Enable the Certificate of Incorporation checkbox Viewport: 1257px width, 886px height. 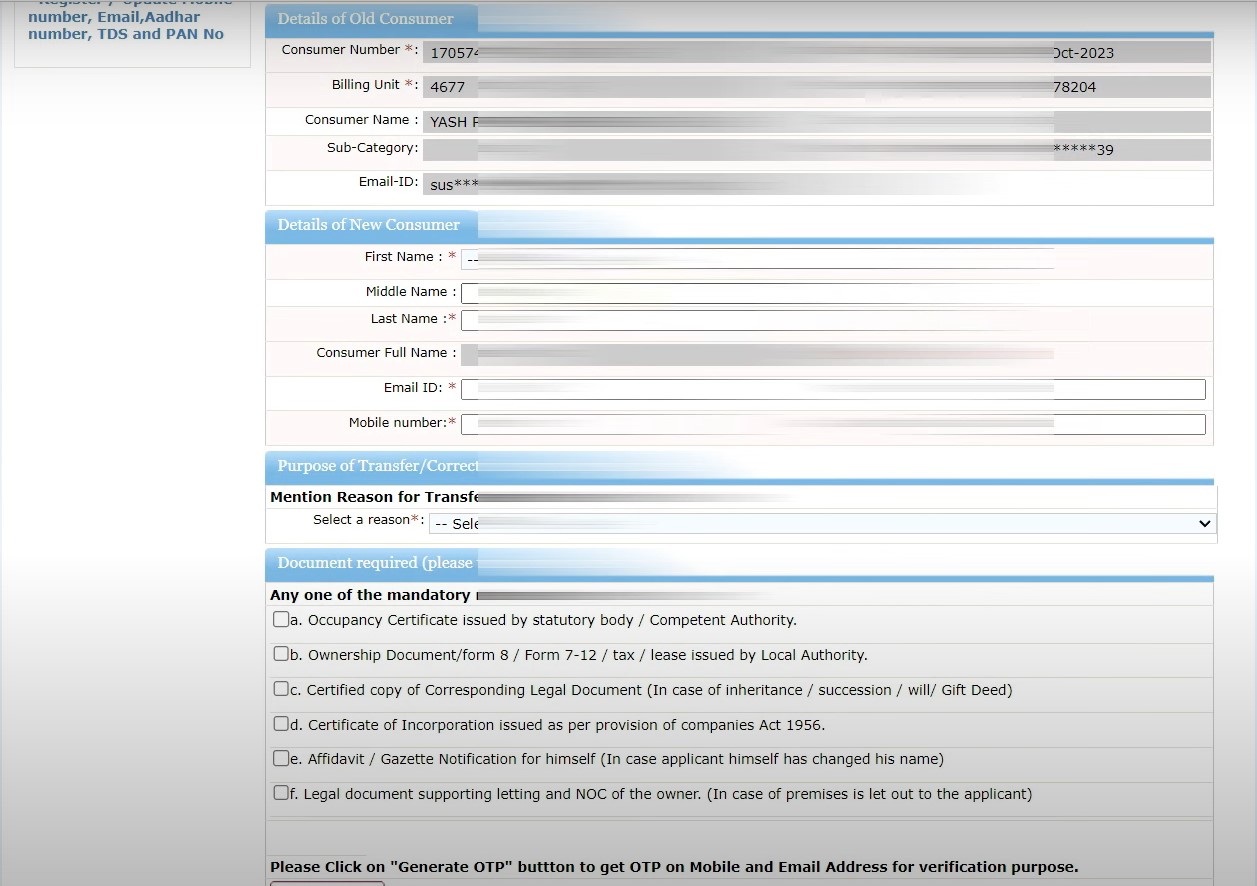point(282,723)
